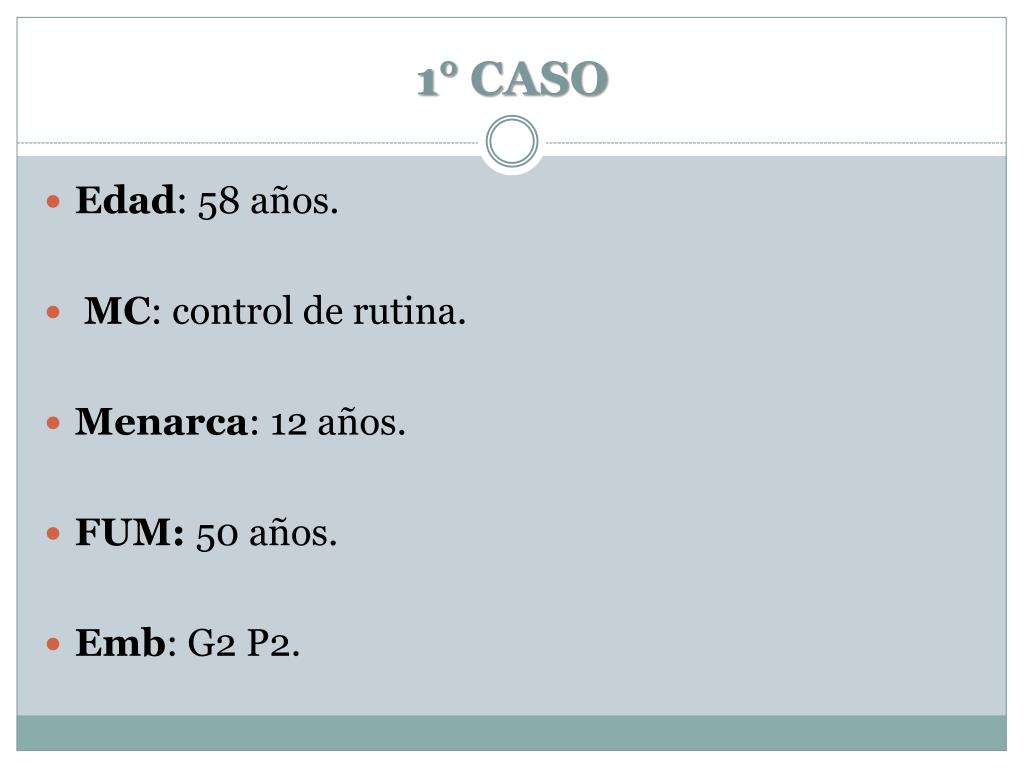Click the "G2 P2." text

(x=244, y=643)
